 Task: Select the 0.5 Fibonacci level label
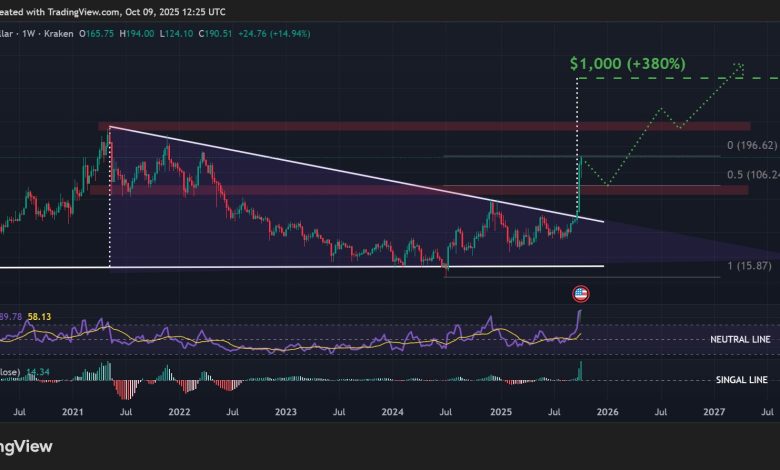tap(750, 175)
